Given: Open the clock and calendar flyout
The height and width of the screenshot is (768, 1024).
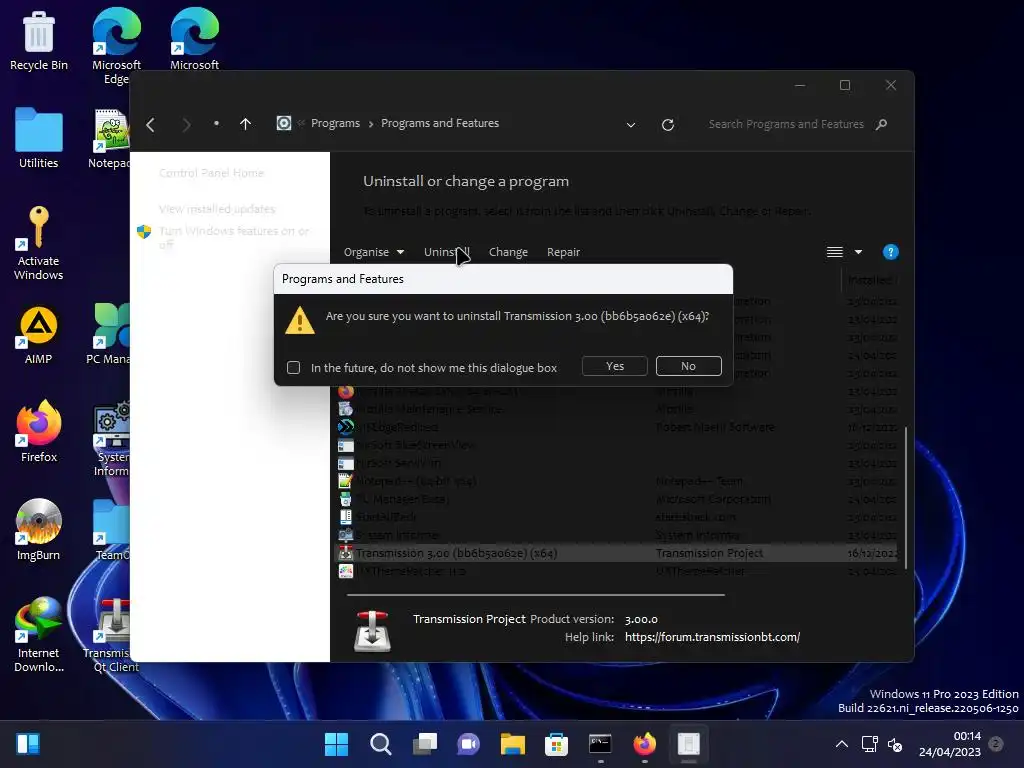Looking at the screenshot, I should (x=950, y=744).
